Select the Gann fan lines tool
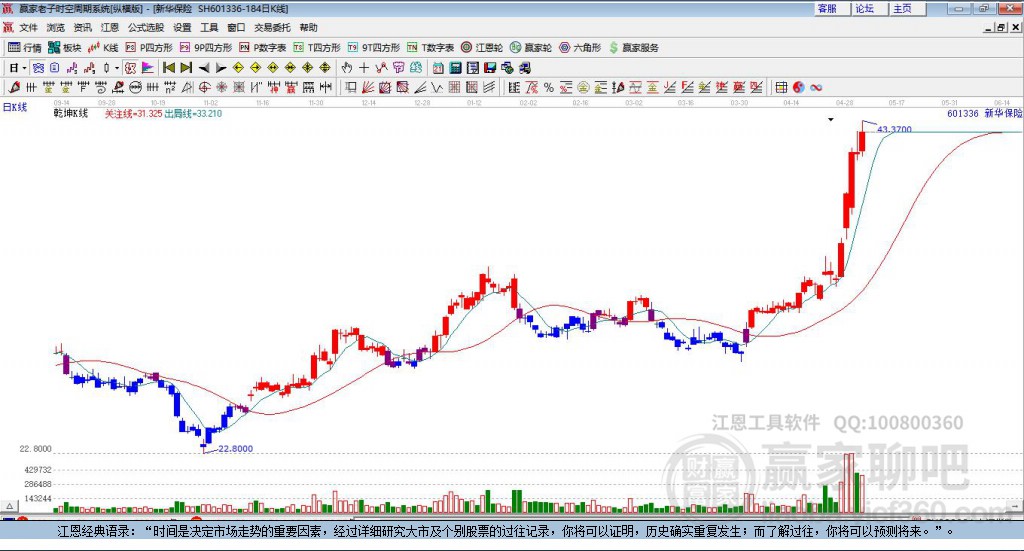 (368, 87)
